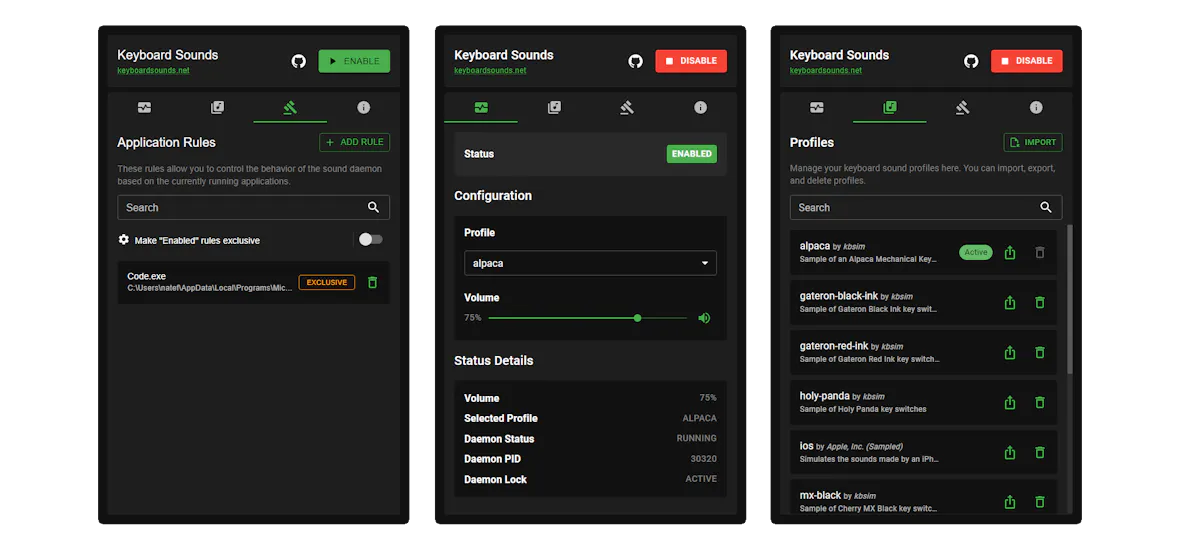Click the volume speaker icon beside the slider
1200x548 pixels.
[x=704, y=318]
